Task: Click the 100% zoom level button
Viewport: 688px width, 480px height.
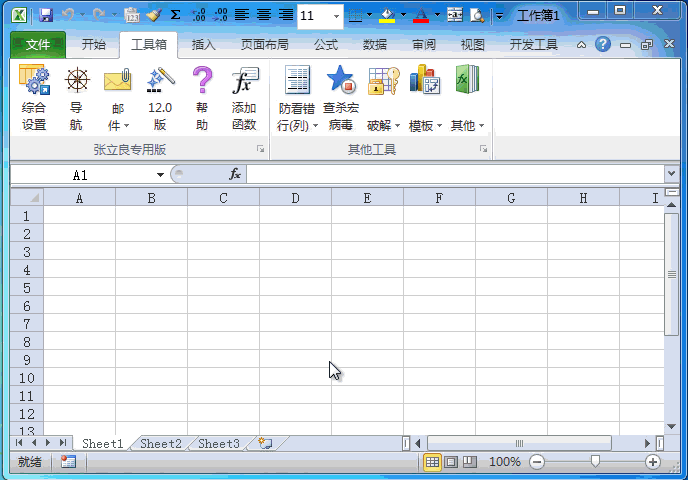Action: point(505,462)
